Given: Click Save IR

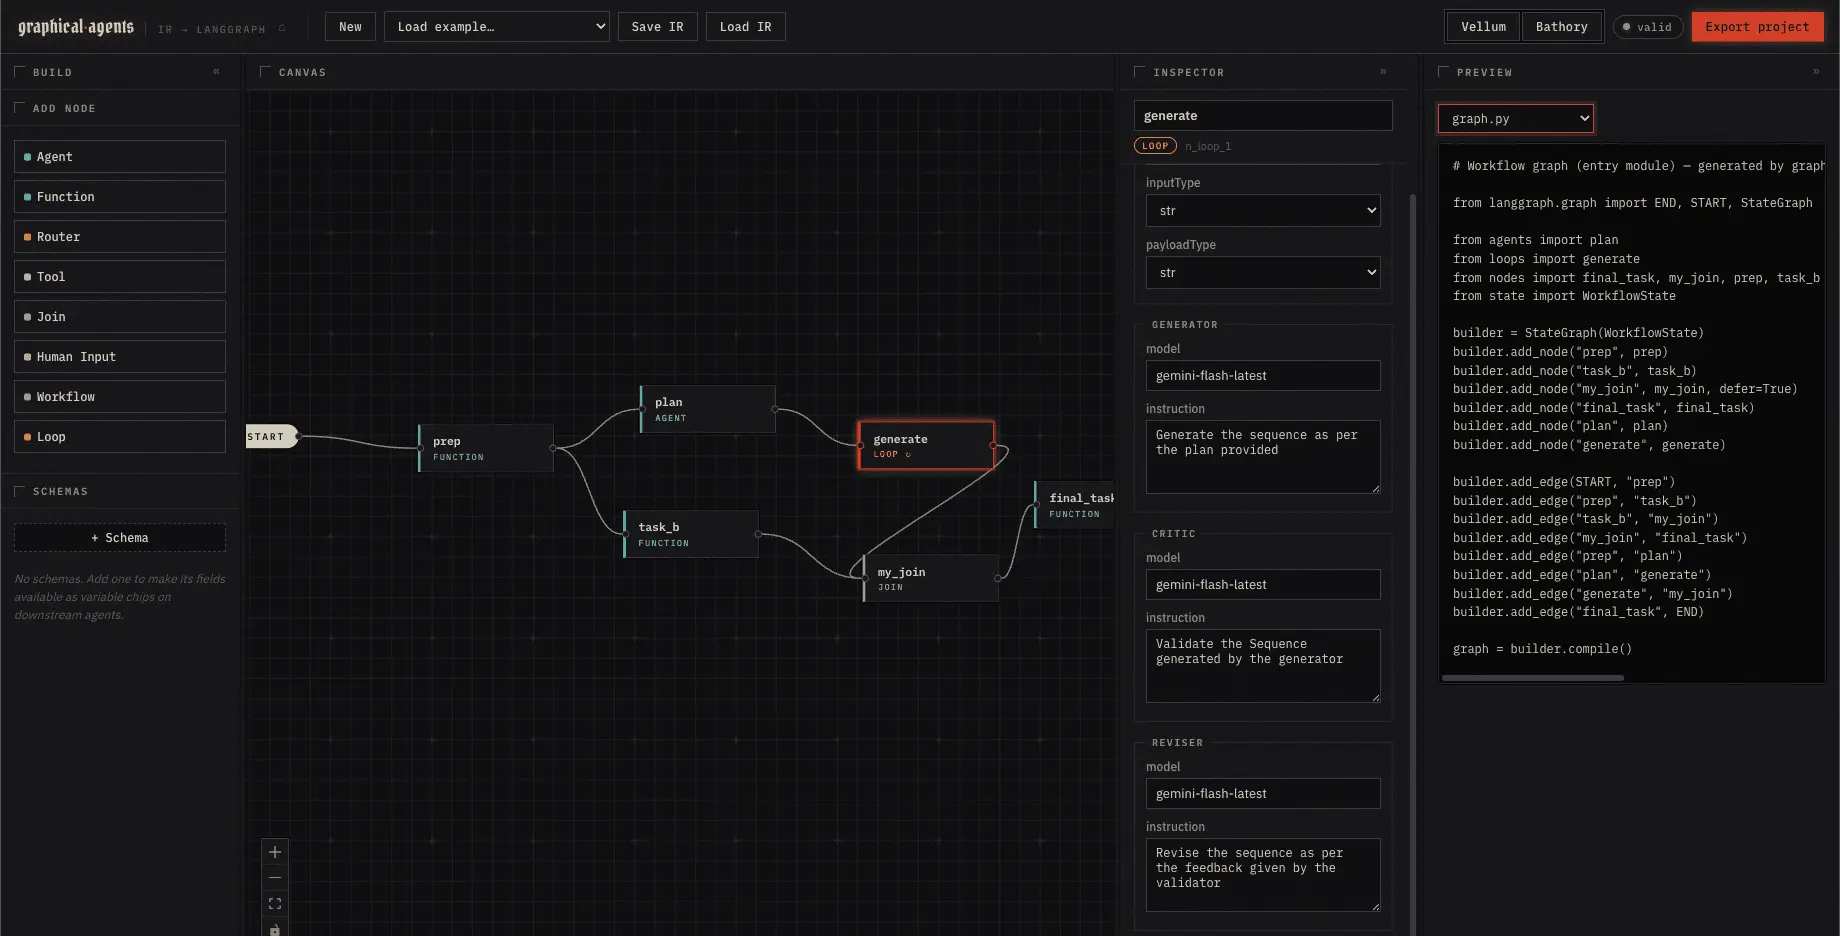Looking at the screenshot, I should [657, 27].
